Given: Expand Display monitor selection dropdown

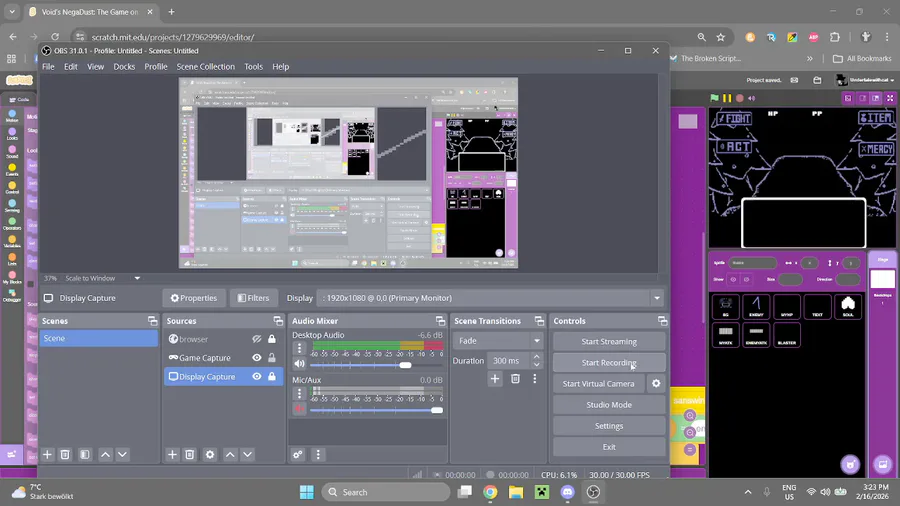Looking at the screenshot, I should 657,298.
